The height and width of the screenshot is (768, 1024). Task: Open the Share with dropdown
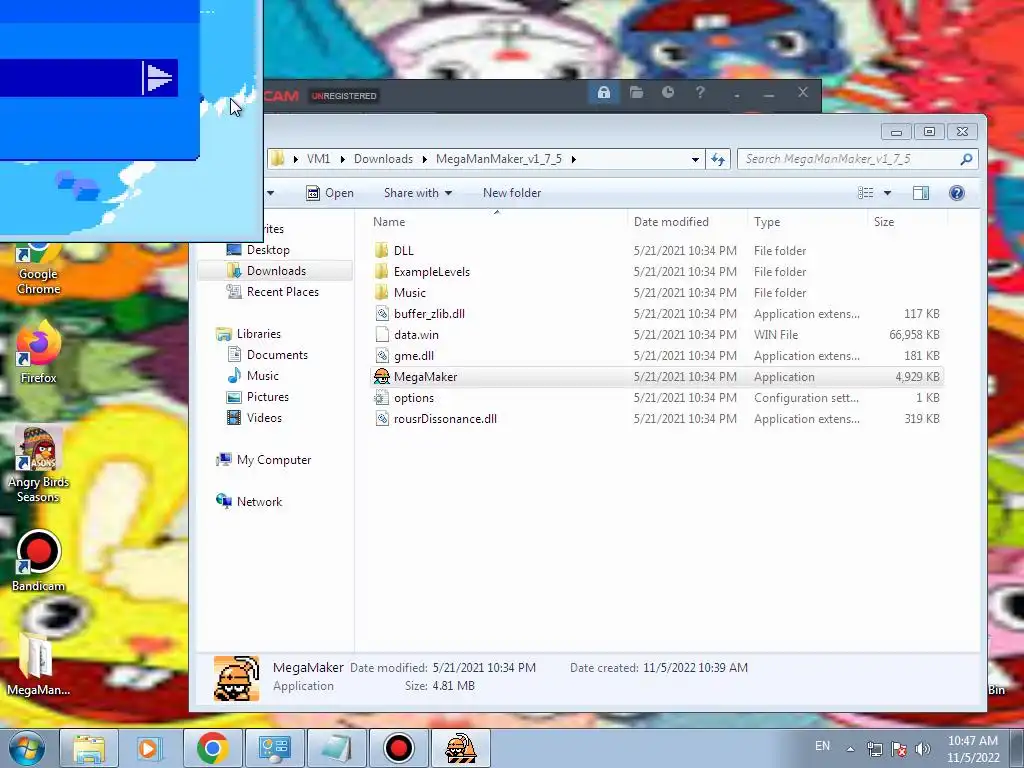418,193
